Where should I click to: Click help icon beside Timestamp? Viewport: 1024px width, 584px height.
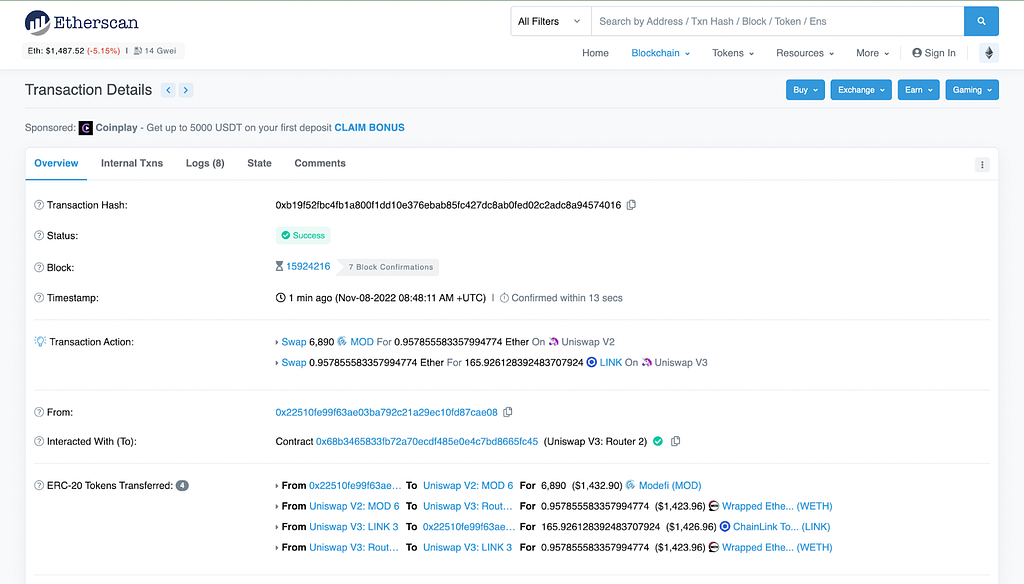pos(39,298)
